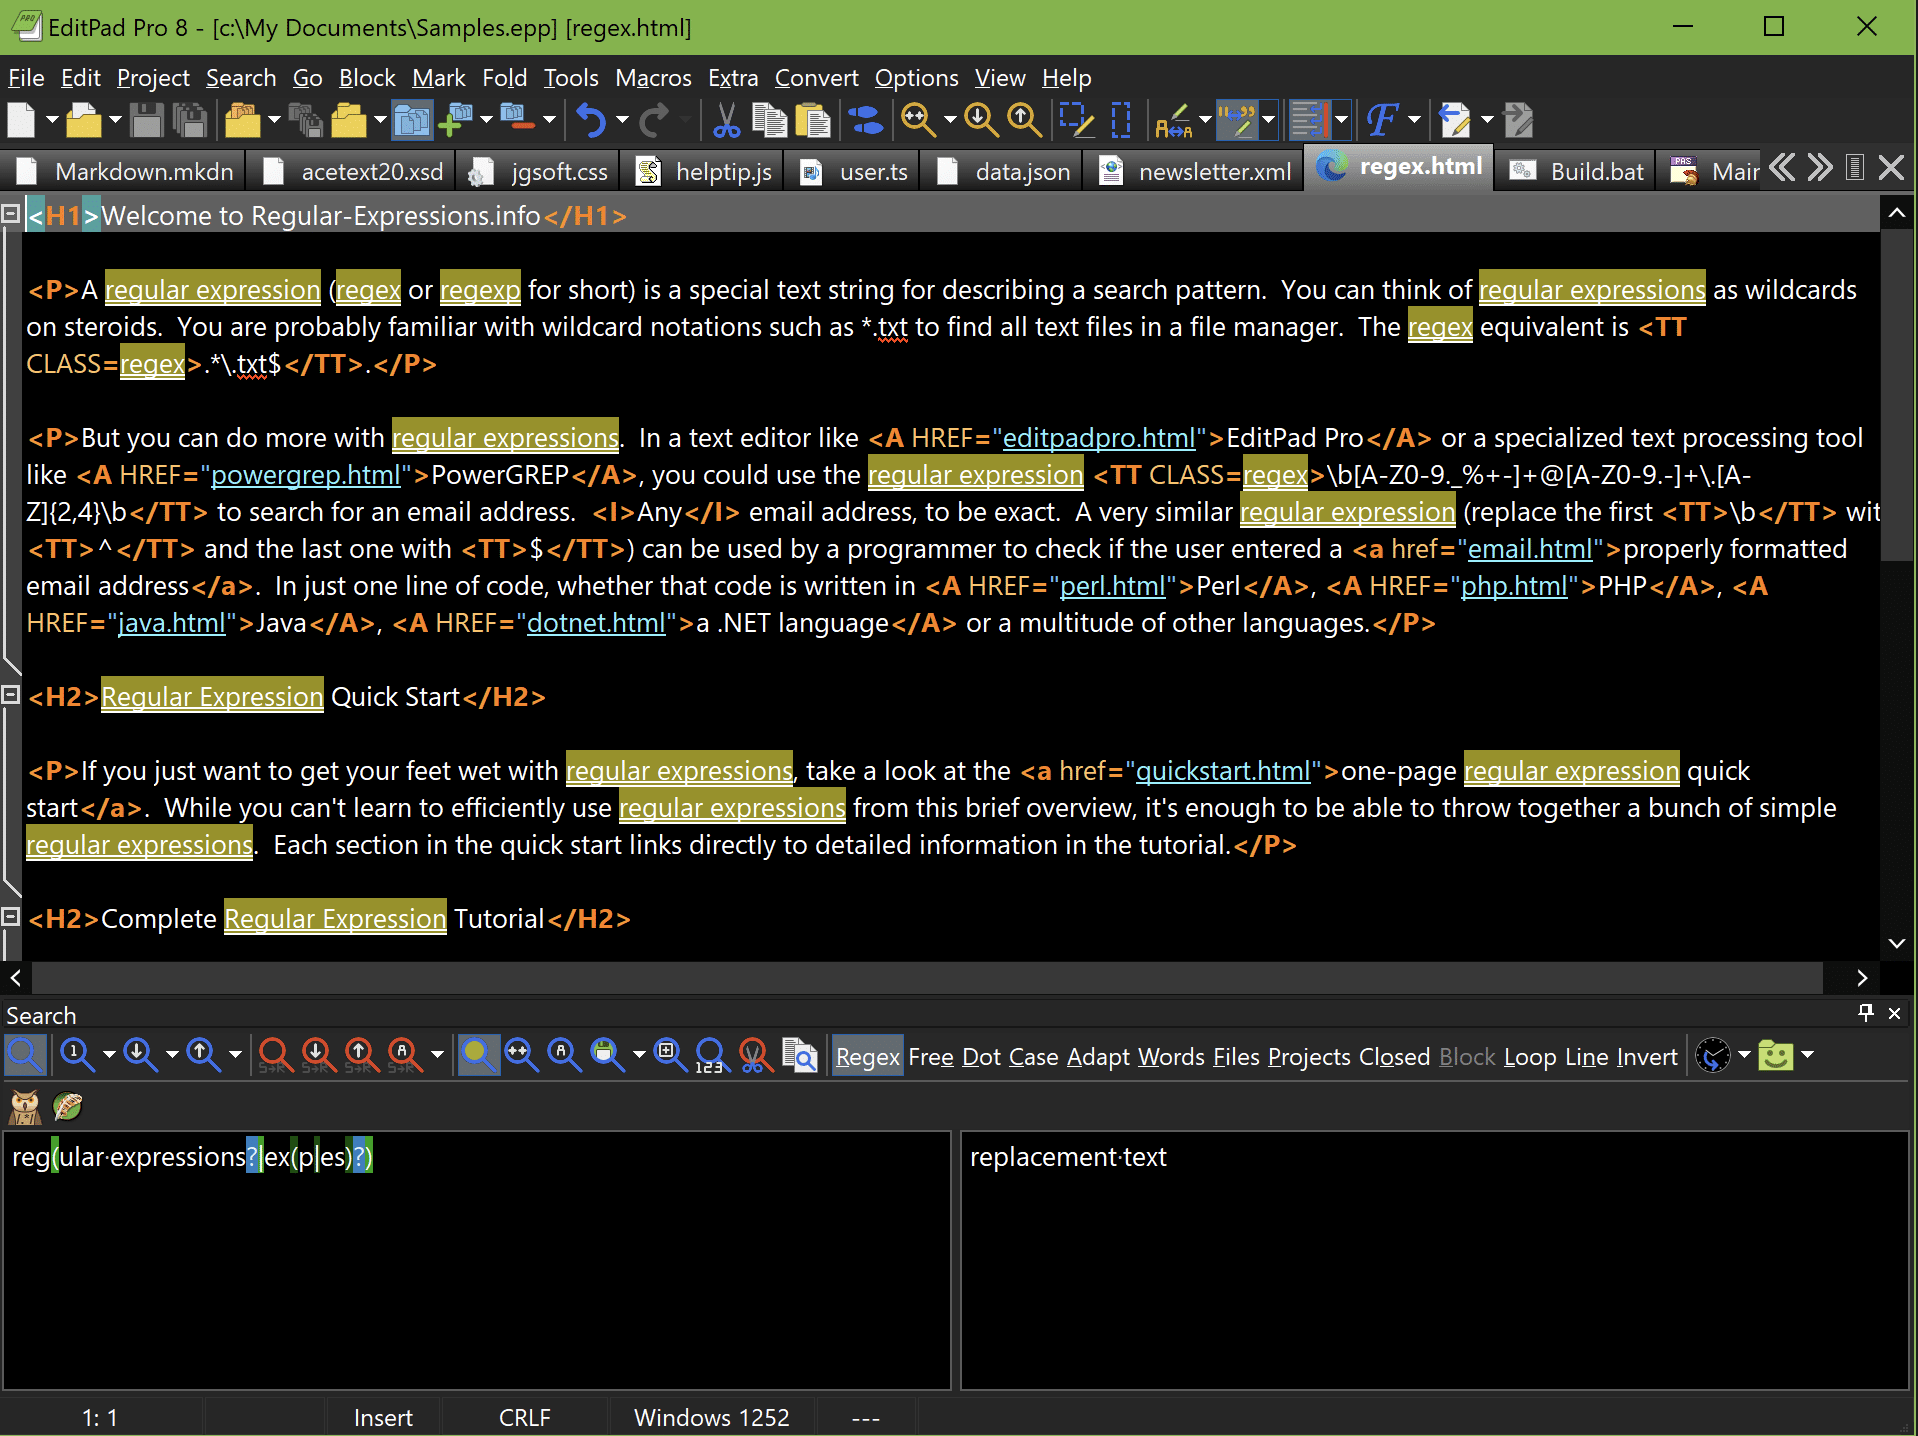Click the Find First search icon
Image resolution: width=1918 pixels, height=1436 pixels.
[76, 1055]
